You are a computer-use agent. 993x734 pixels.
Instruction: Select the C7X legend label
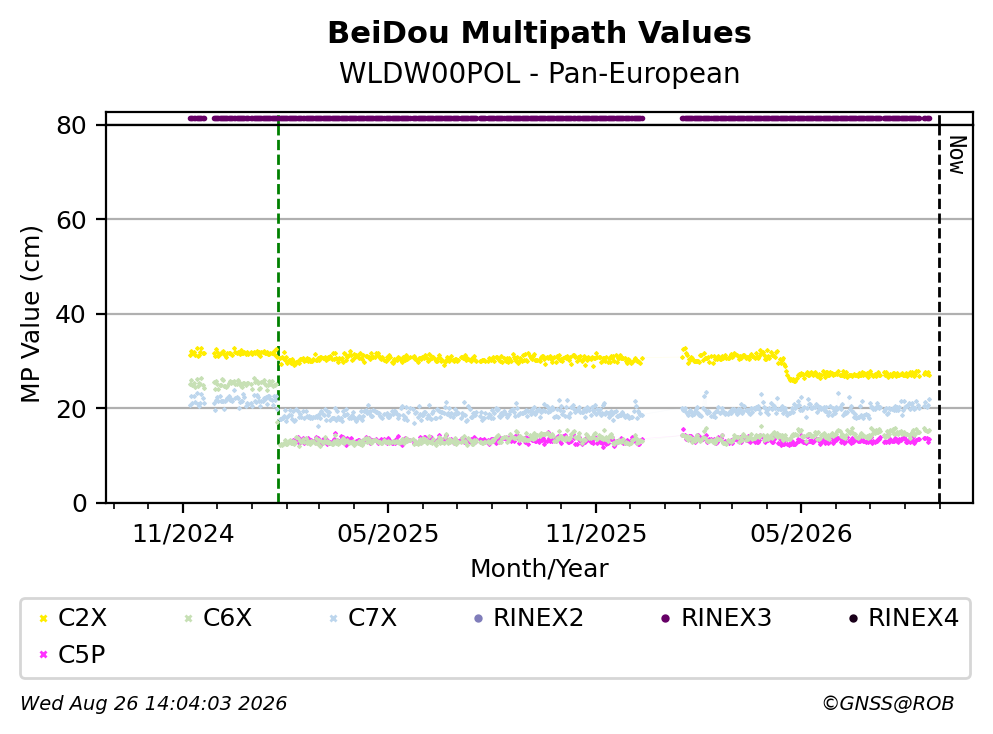click(x=372, y=617)
